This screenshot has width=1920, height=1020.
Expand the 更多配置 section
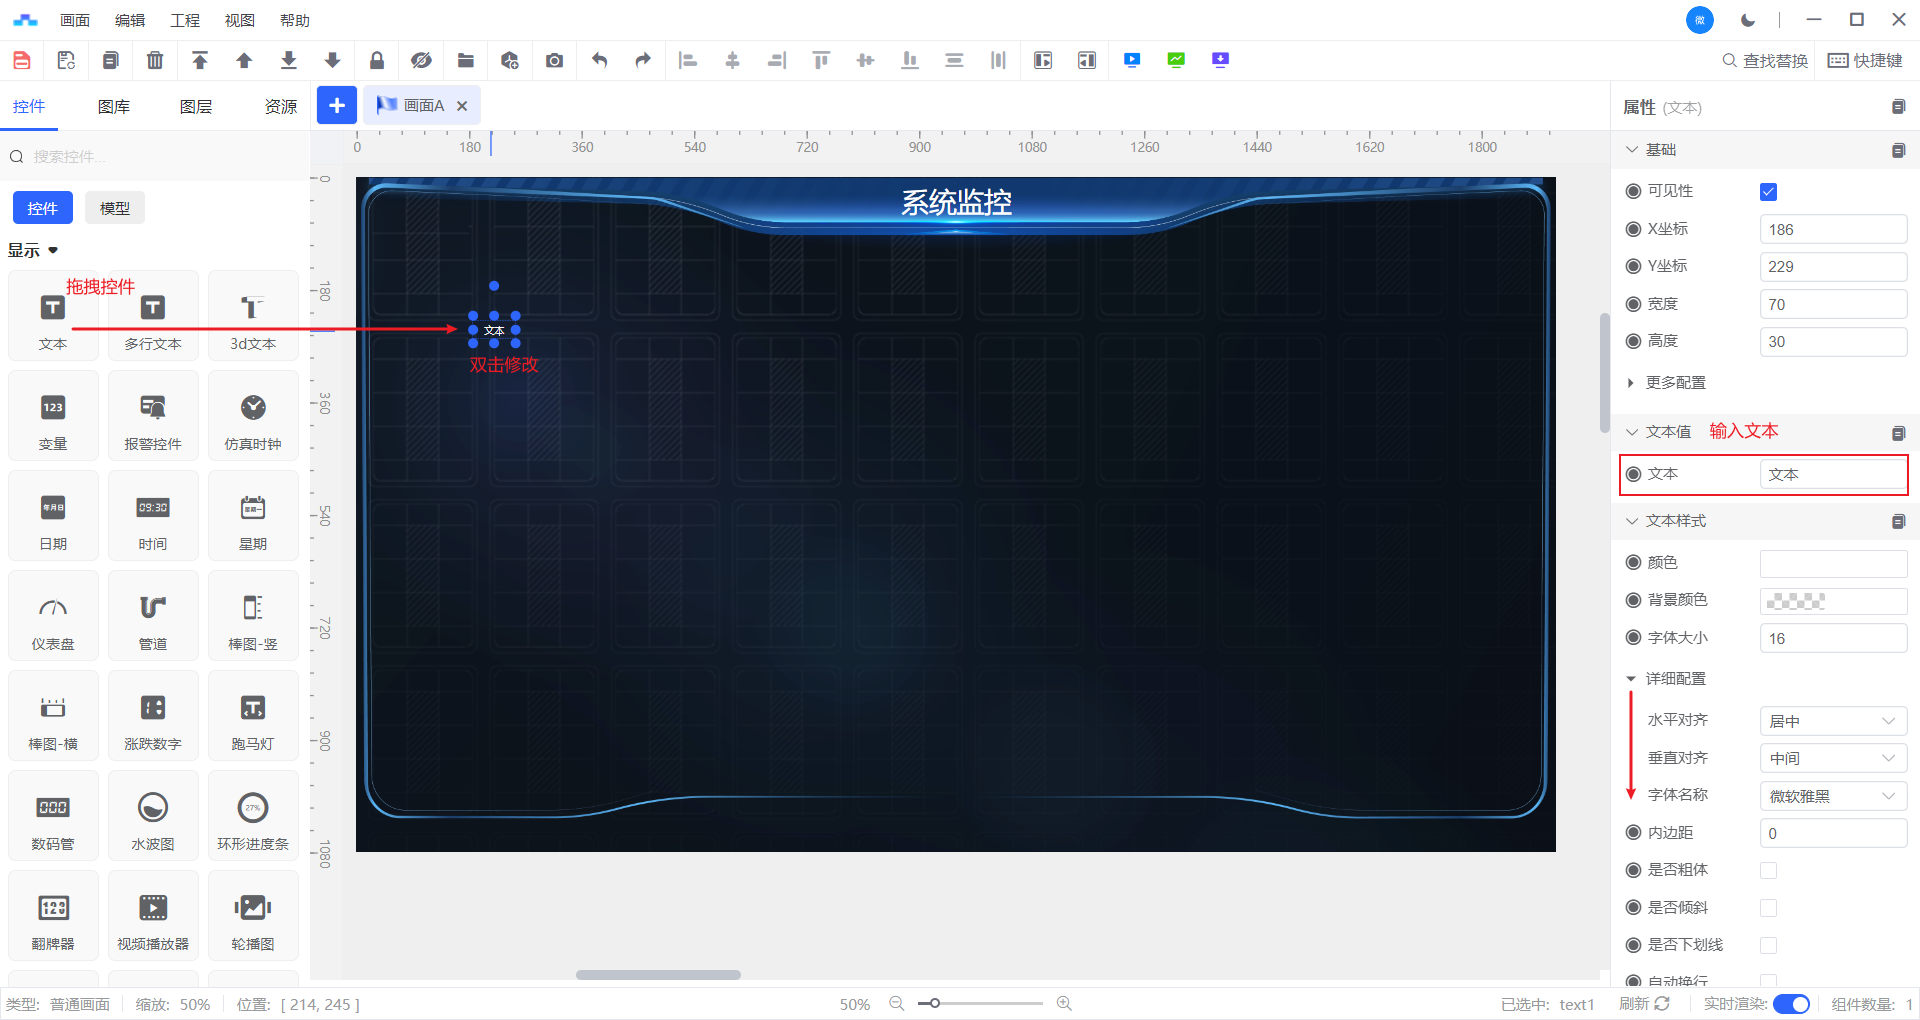click(x=1675, y=383)
